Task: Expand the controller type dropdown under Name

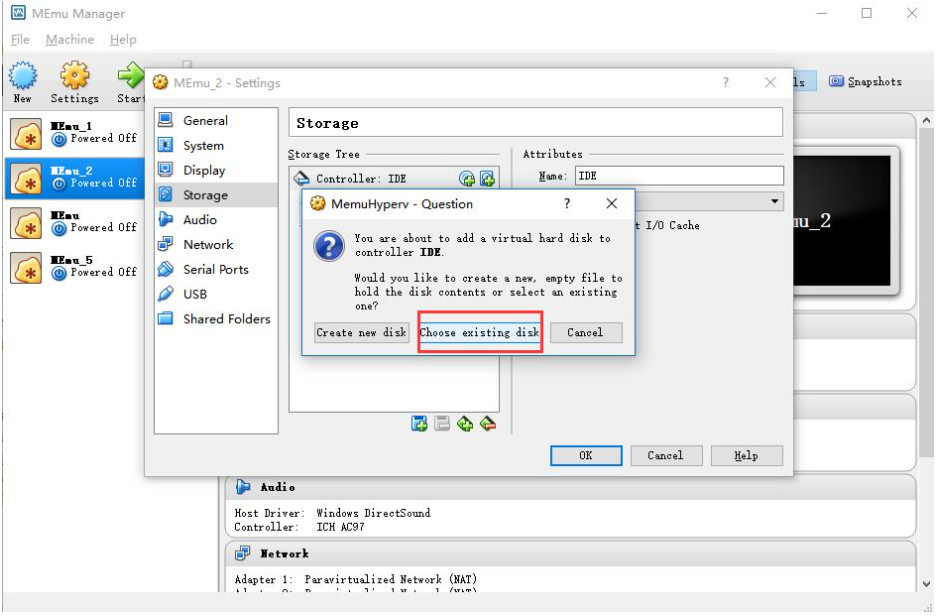Action: point(776,202)
